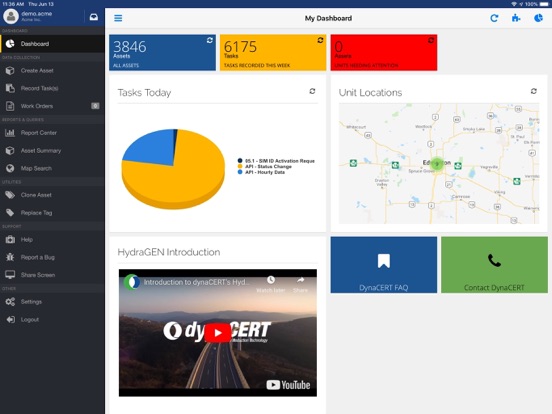
Task: Toggle API - Hourly Data legend entry
Action: tap(261, 172)
